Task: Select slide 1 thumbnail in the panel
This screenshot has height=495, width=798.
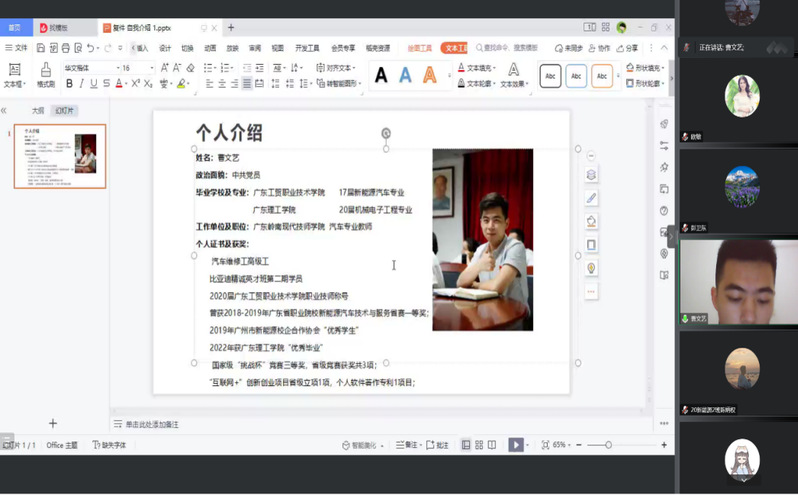Action: [60, 157]
